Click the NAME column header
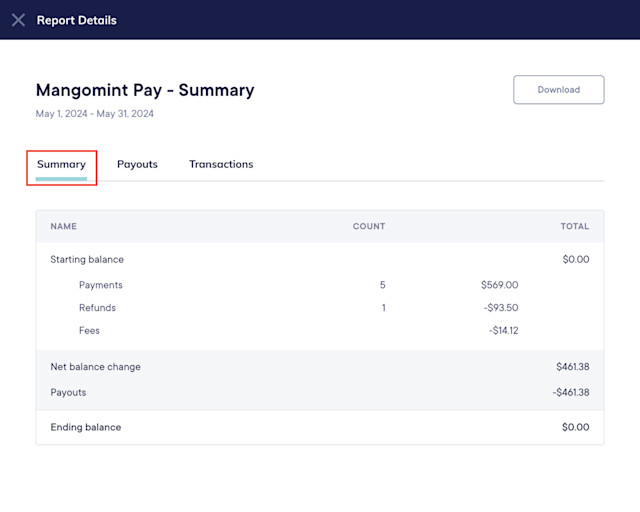Viewport: 640px width, 512px height. [63, 226]
